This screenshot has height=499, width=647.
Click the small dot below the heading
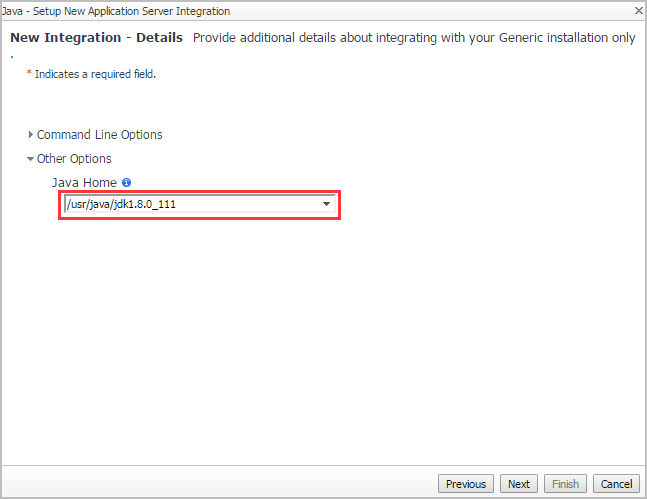pos(12,56)
